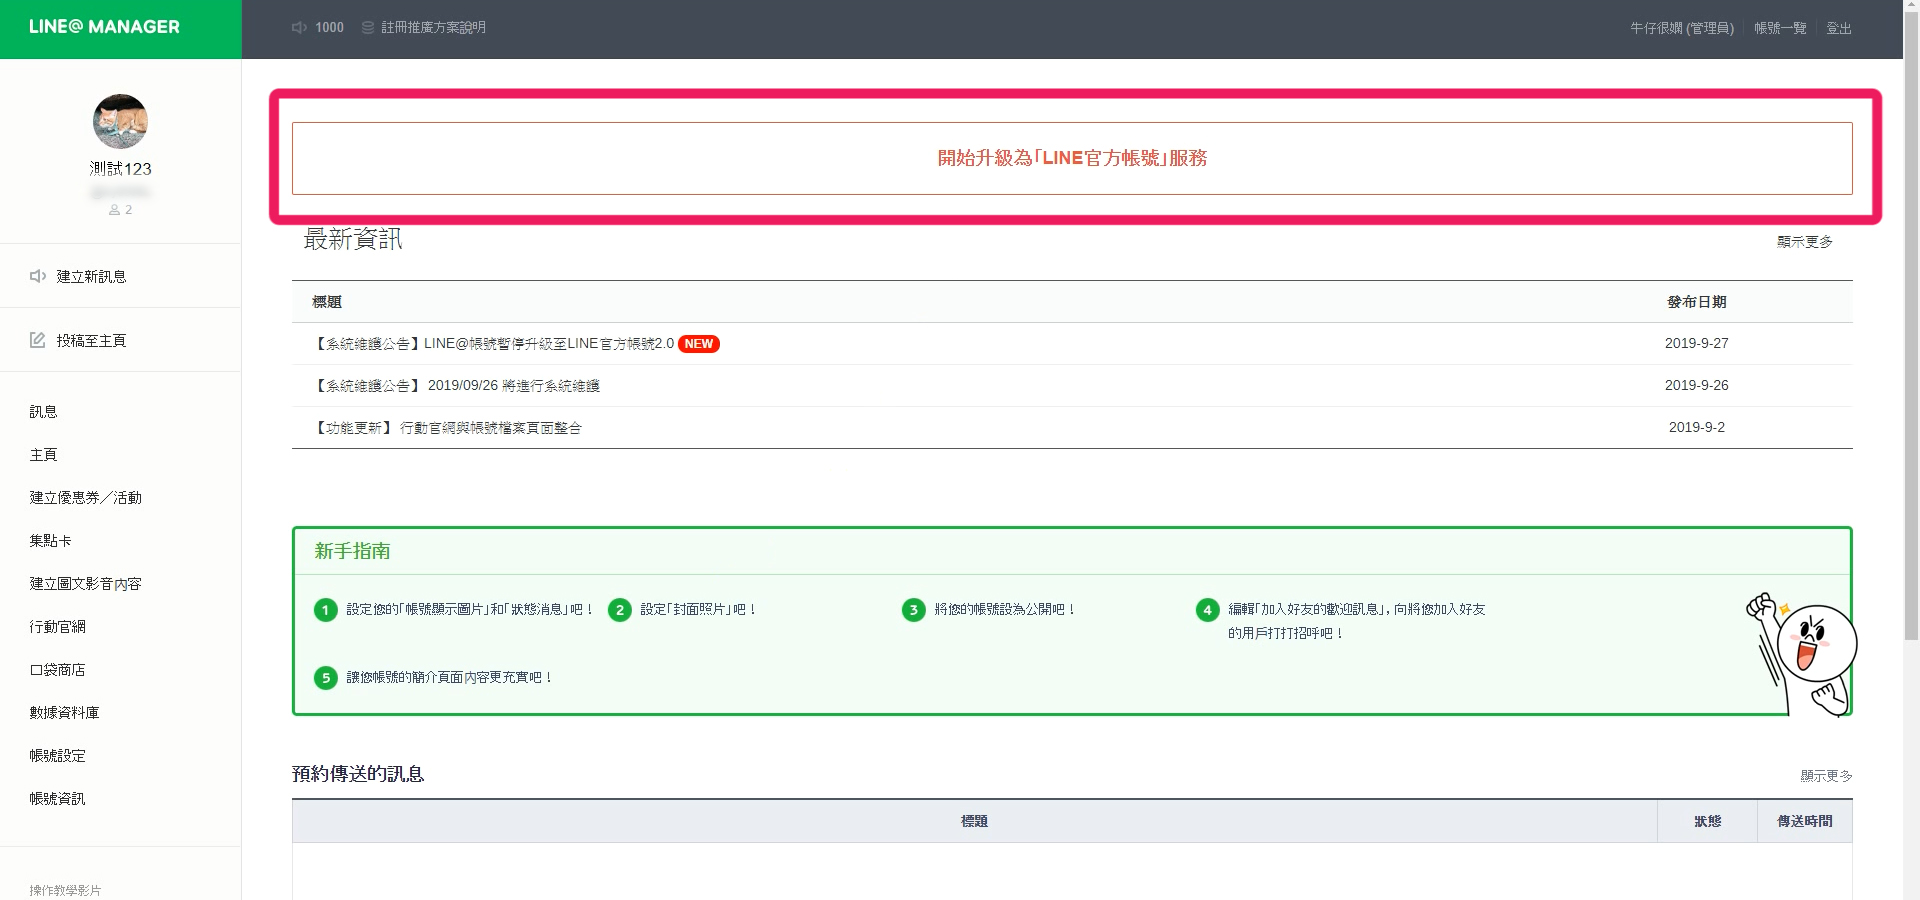Click the stack icon beside 註冊推廣方案說明

[368, 28]
